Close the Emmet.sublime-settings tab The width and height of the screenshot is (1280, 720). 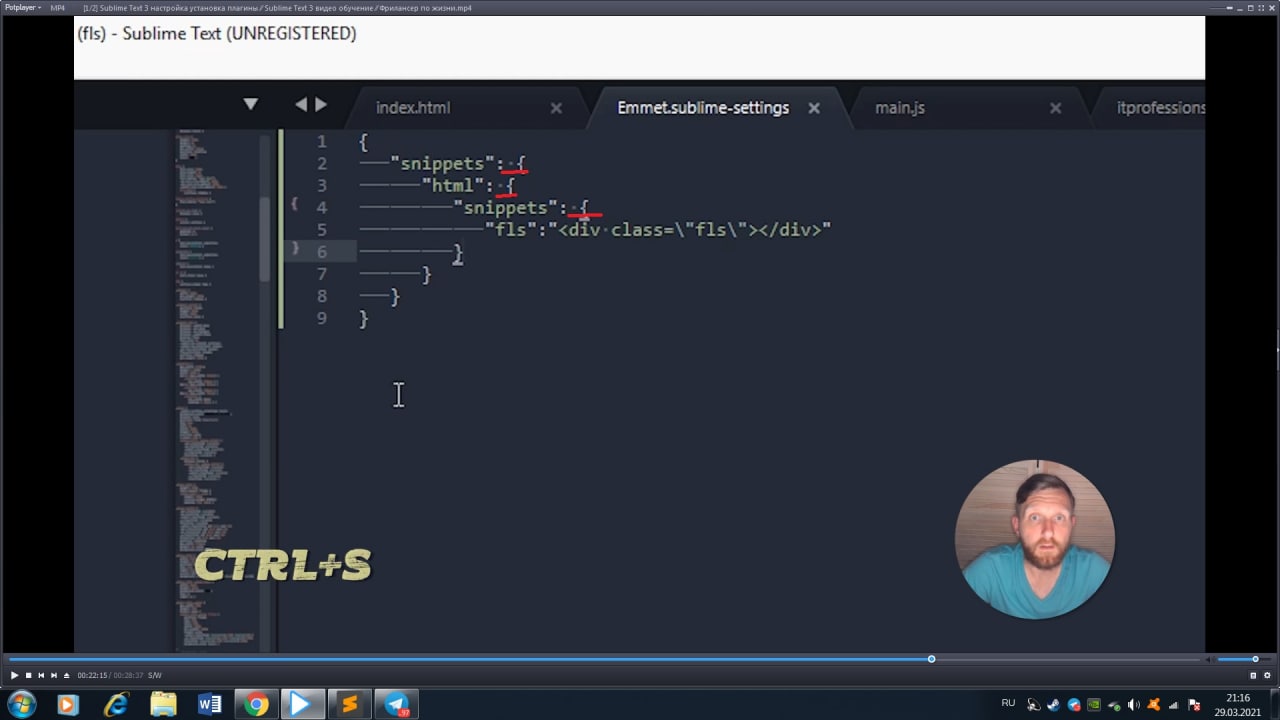(814, 108)
